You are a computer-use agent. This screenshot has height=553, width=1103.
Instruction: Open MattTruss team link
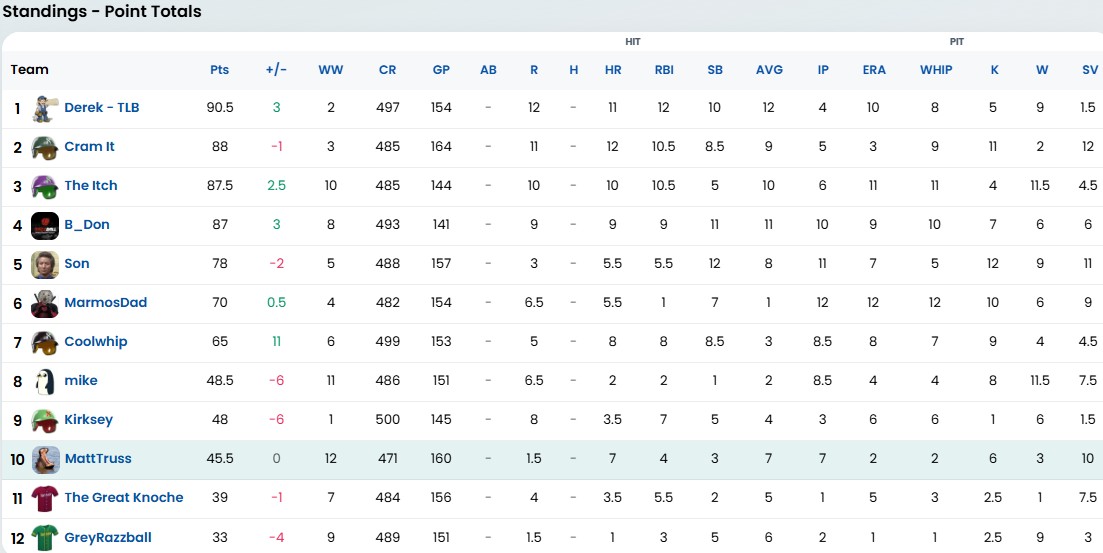[97, 459]
